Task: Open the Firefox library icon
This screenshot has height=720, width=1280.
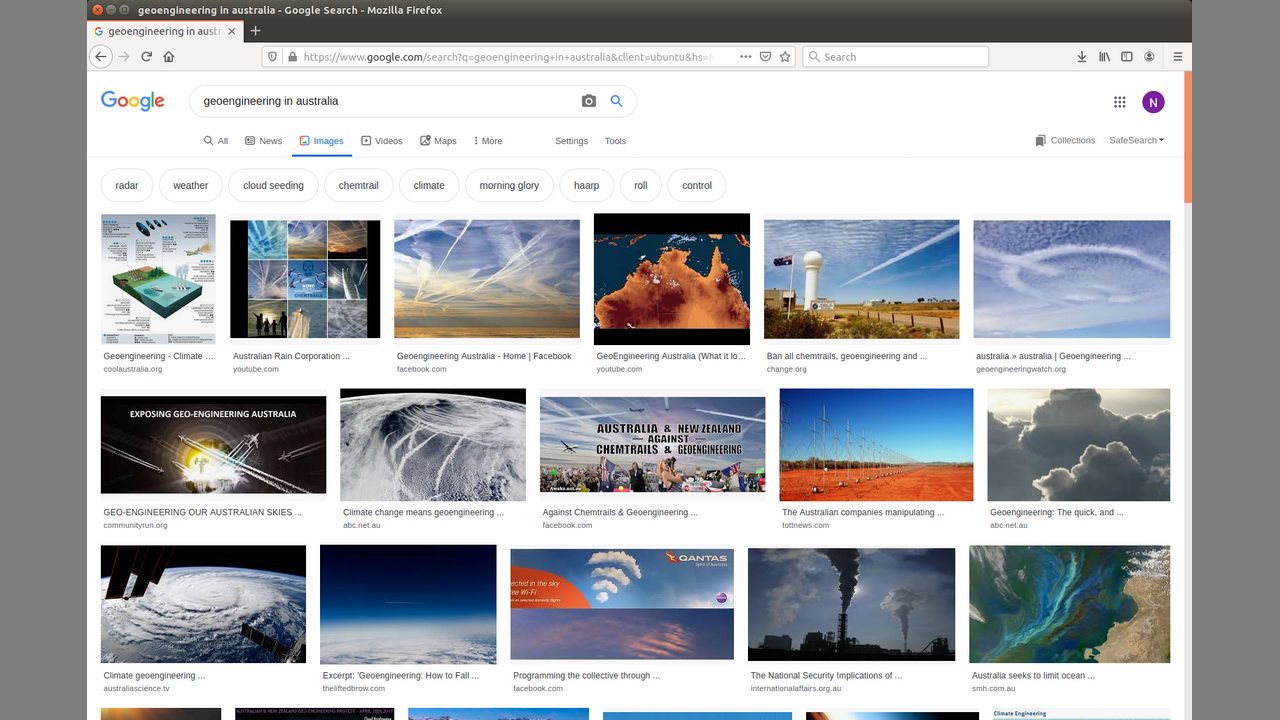Action: tap(1104, 57)
